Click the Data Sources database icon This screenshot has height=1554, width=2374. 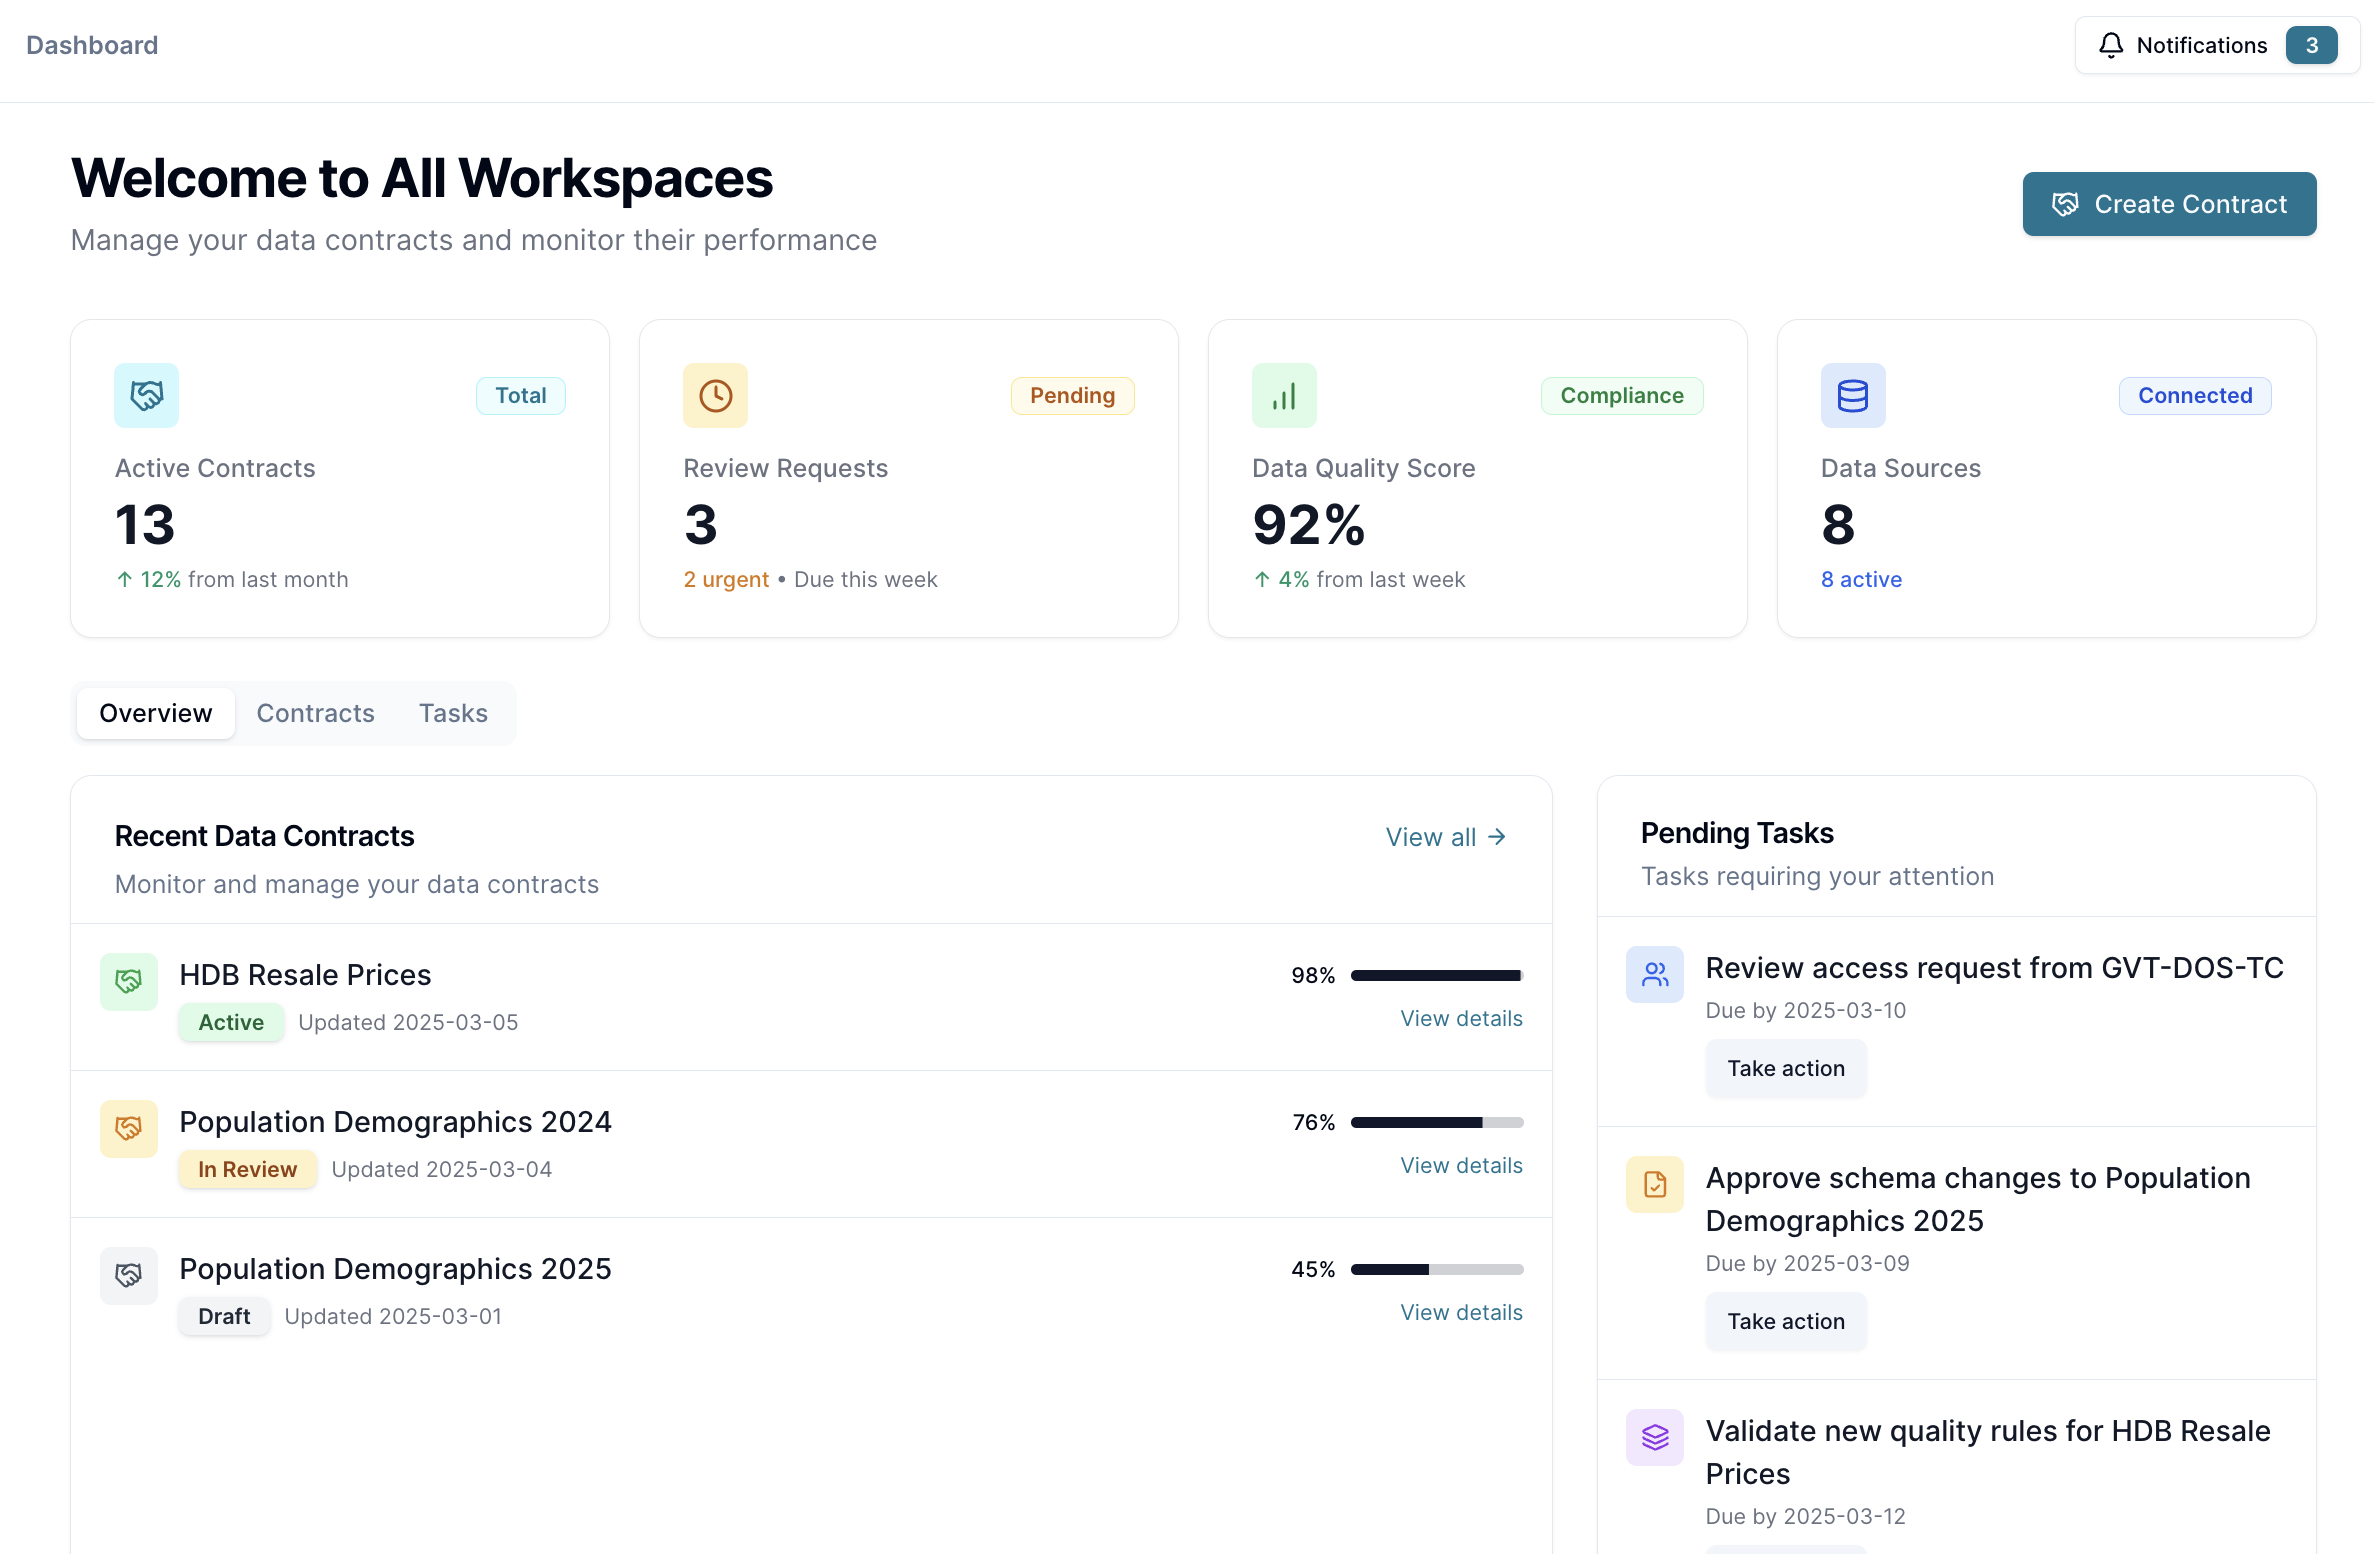pos(1852,395)
